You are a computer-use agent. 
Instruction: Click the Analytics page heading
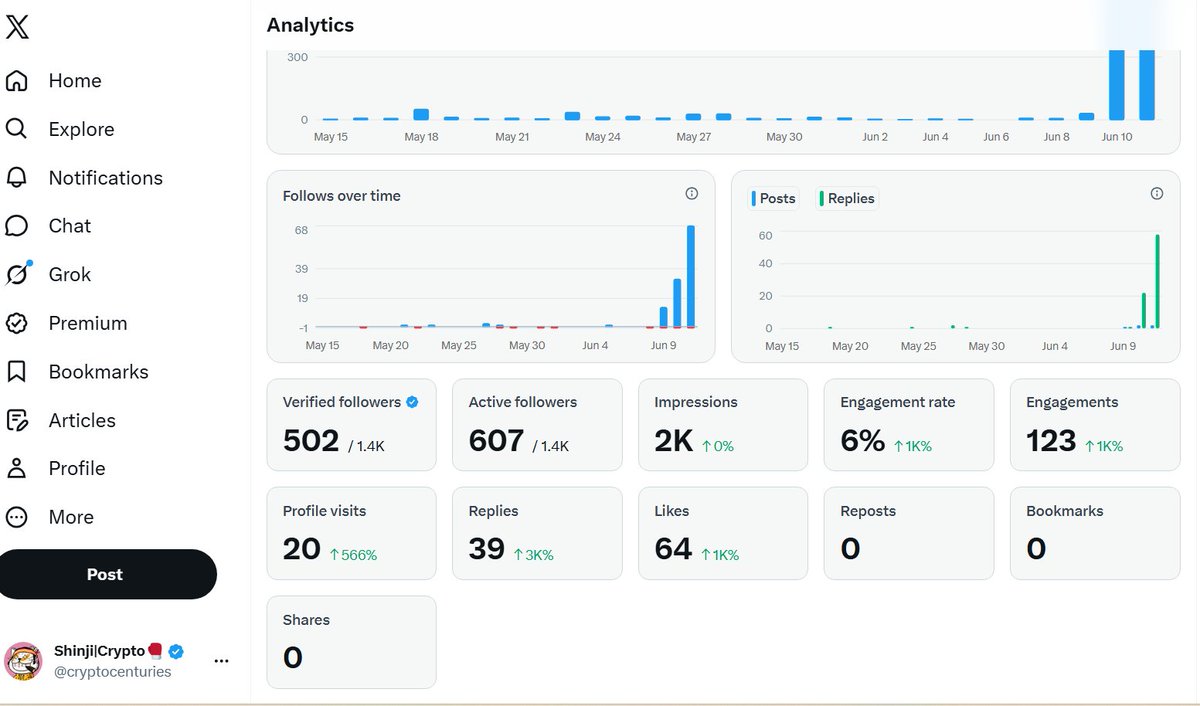tap(310, 25)
